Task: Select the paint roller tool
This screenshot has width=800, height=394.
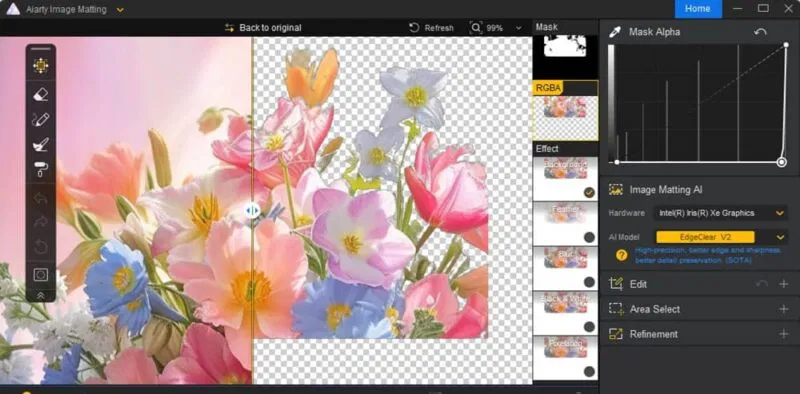Action: pos(41,169)
